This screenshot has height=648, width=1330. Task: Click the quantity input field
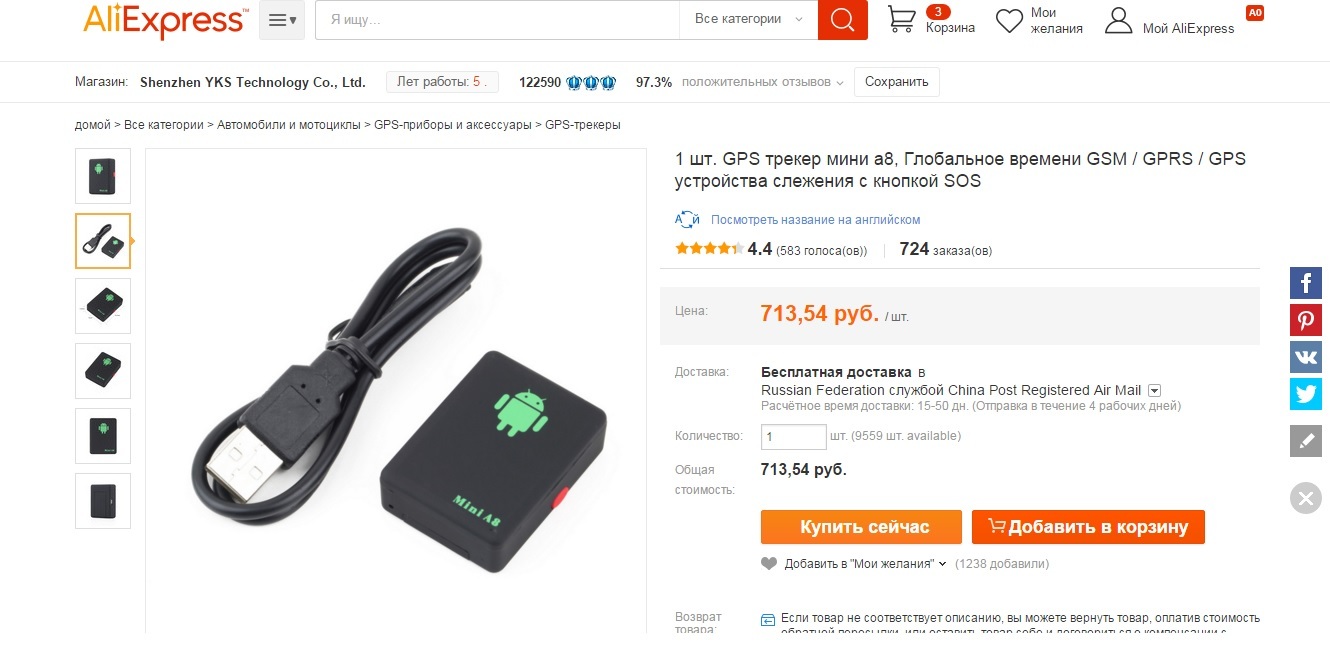pyautogui.click(x=794, y=437)
